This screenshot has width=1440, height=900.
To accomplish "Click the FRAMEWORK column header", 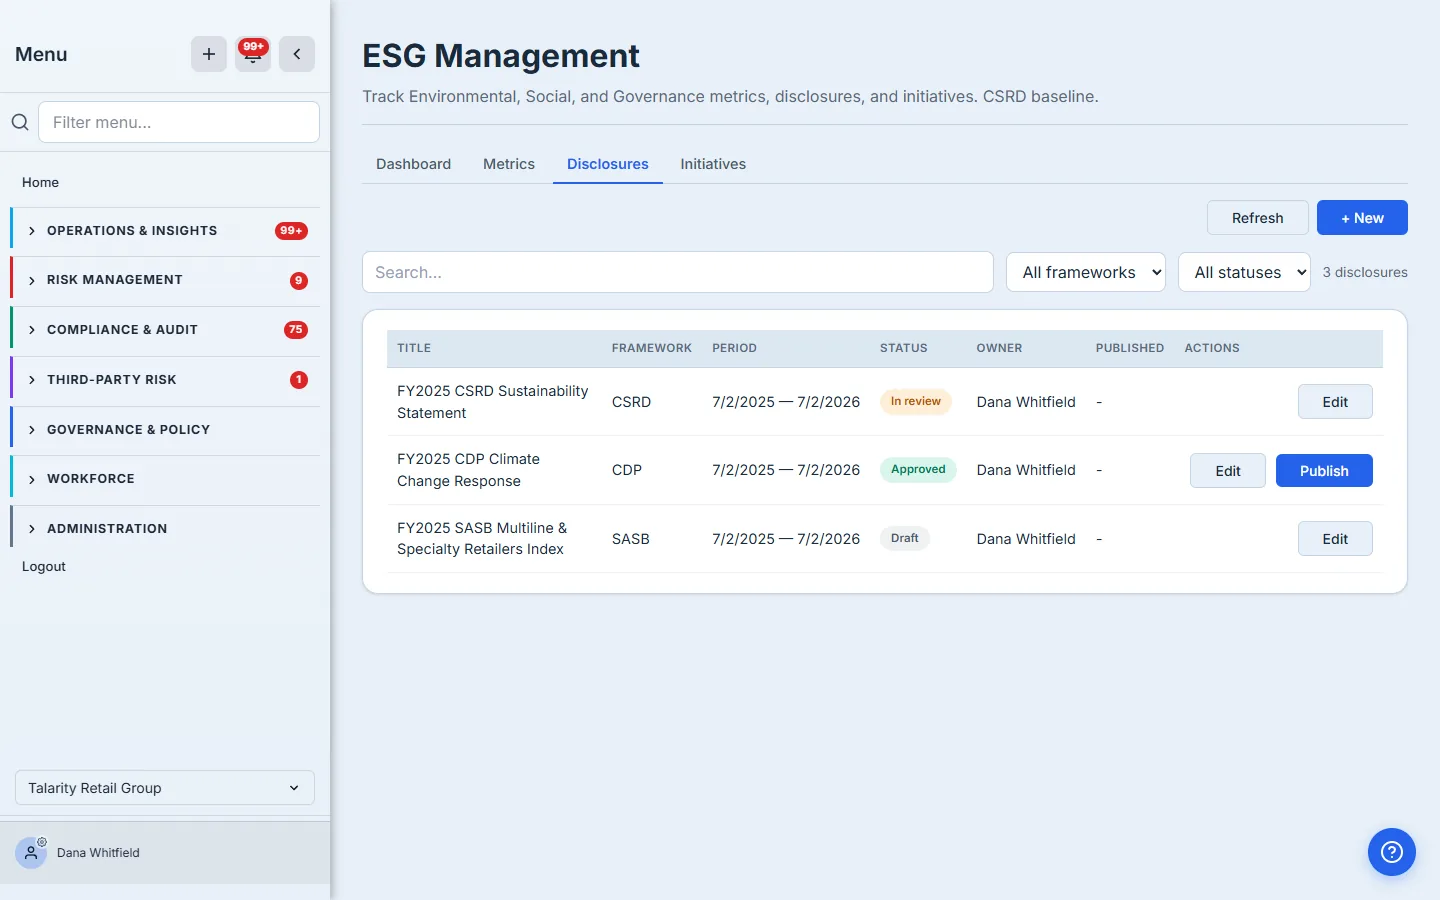I will pyautogui.click(x=652, y=348).
